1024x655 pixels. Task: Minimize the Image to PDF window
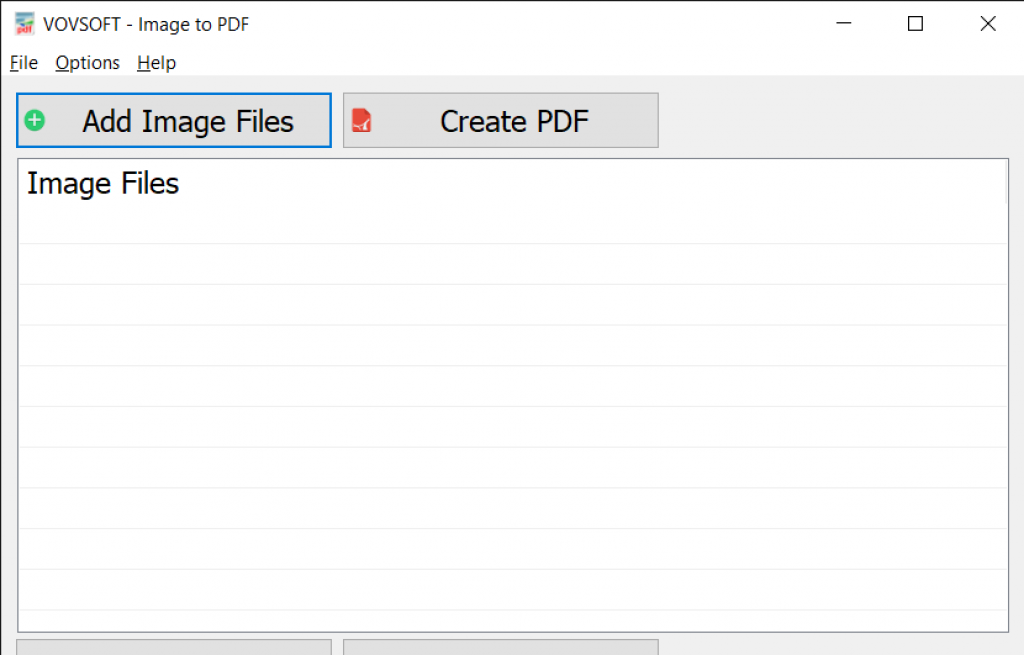844,24
